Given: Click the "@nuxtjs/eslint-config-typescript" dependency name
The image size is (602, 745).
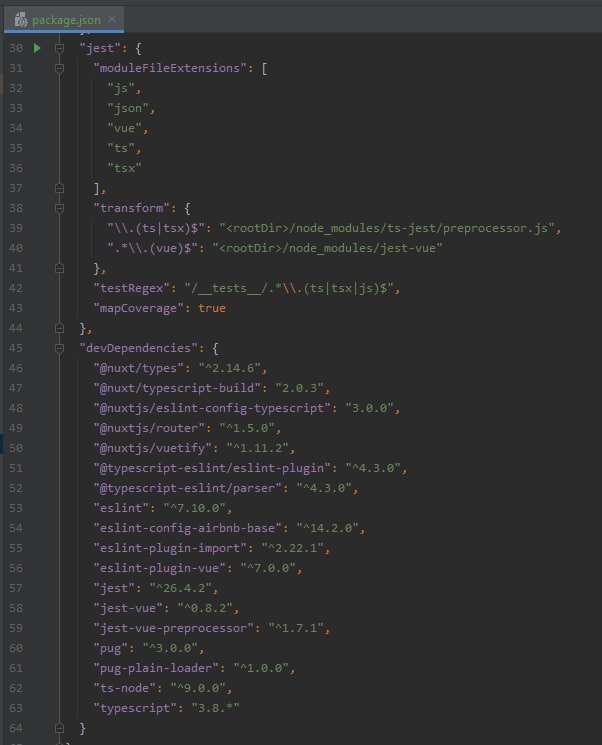Looking at the screenshot, I should point(211,408).
